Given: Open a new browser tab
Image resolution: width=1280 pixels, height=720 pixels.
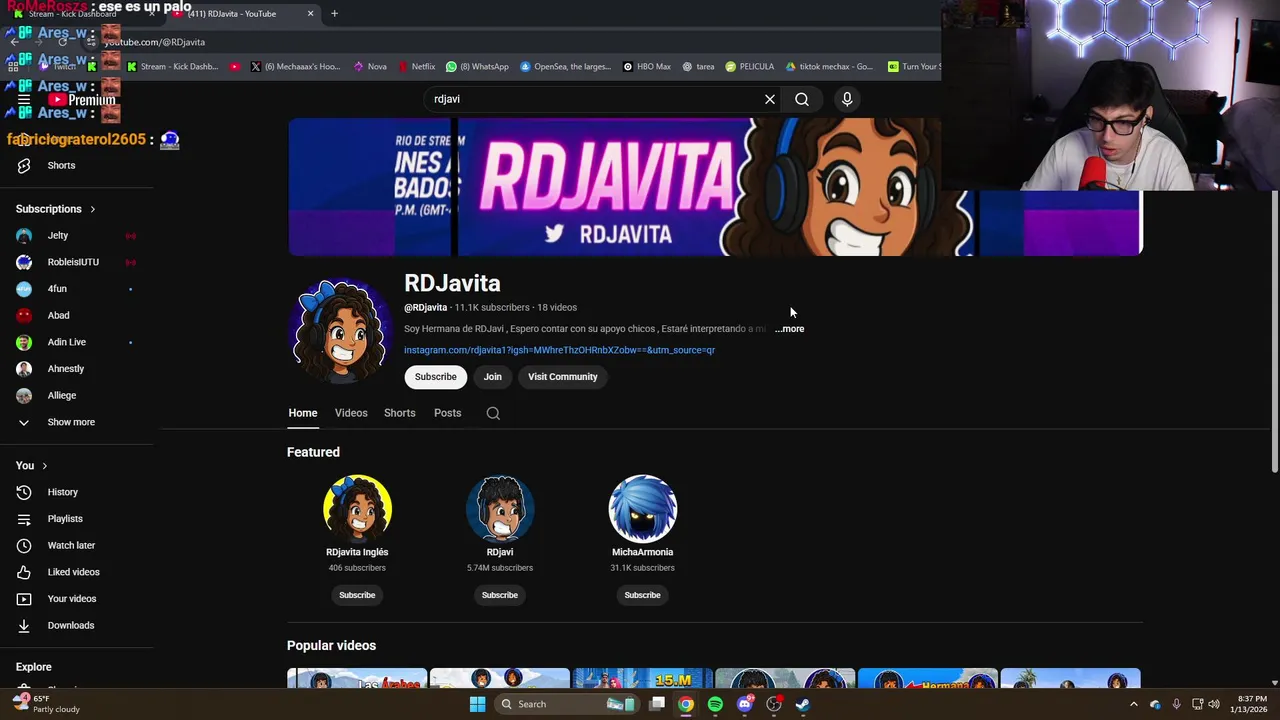Looking at the screenshot, I should coord(334,14).
